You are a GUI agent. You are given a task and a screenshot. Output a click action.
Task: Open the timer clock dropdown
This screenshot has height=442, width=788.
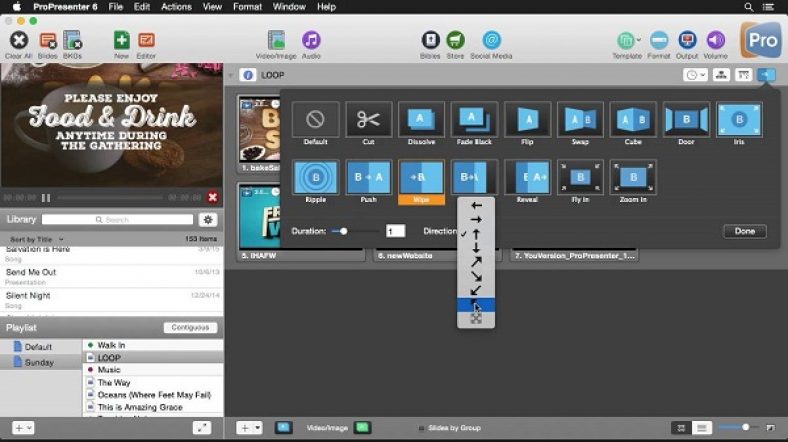[694, 75]
